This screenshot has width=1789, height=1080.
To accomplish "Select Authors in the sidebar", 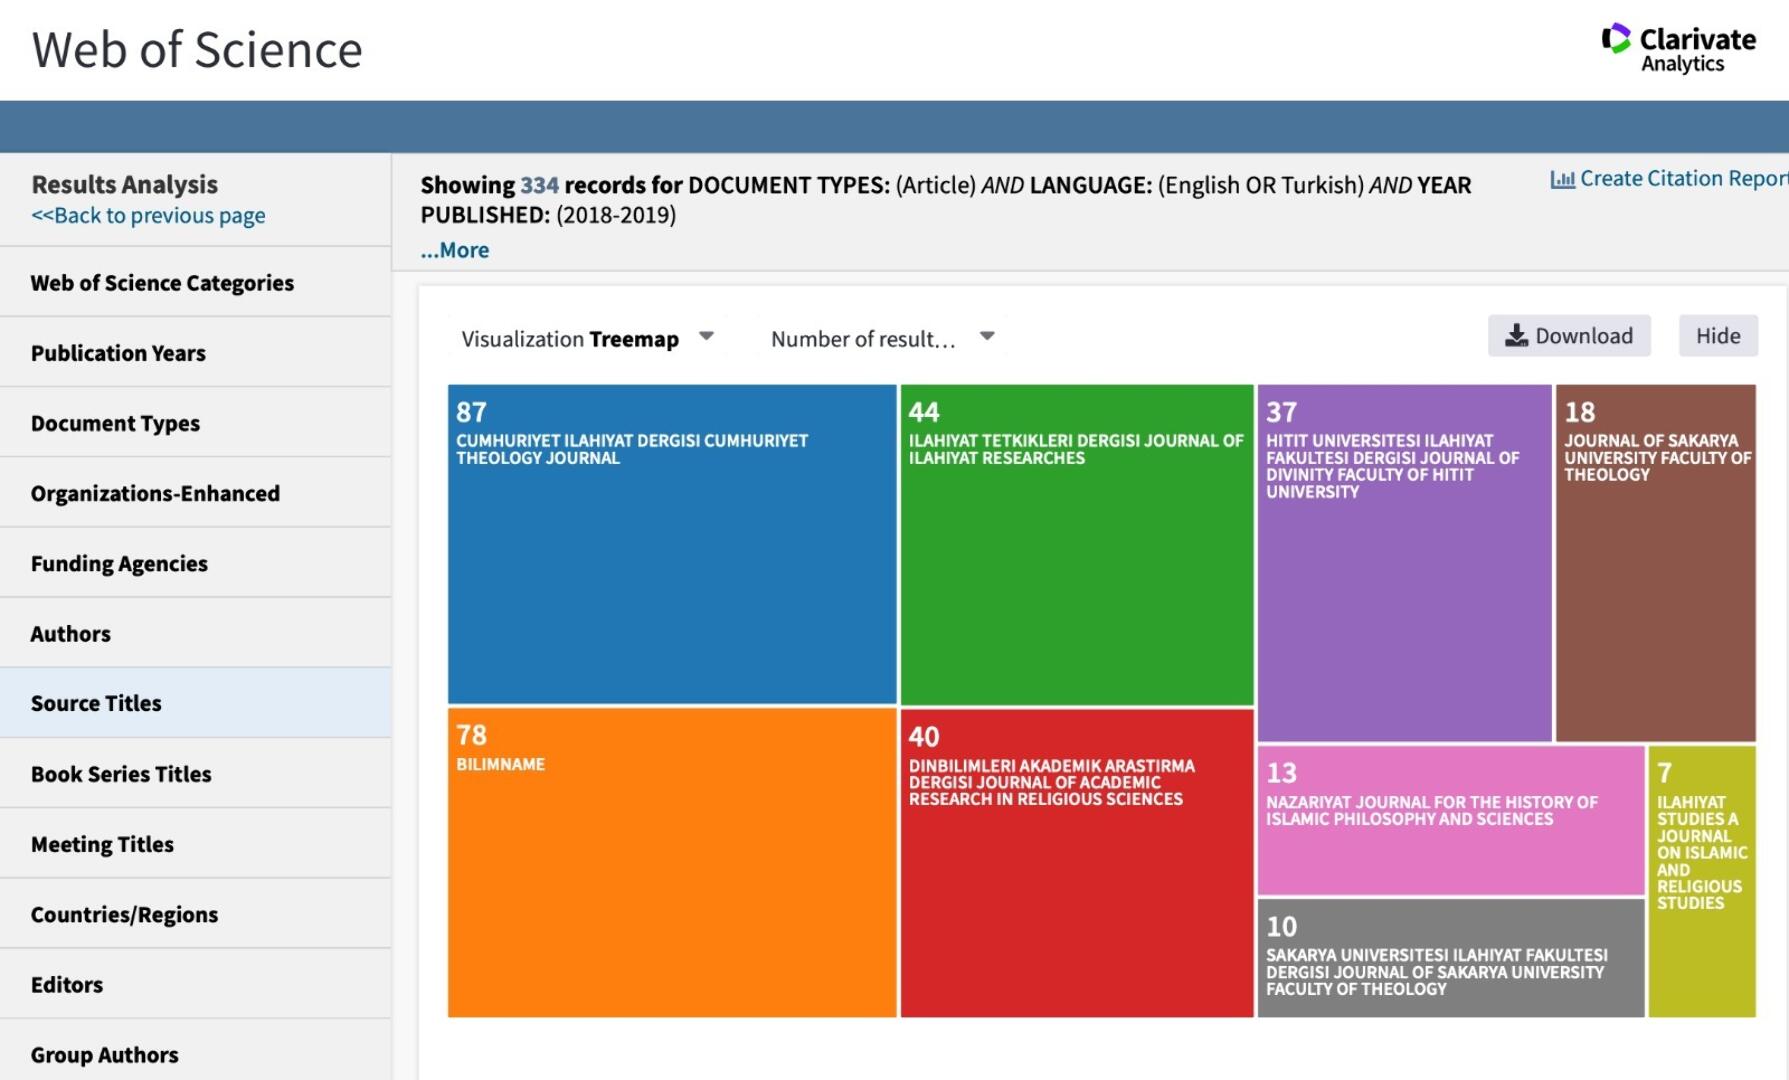I will pos(195,633).
